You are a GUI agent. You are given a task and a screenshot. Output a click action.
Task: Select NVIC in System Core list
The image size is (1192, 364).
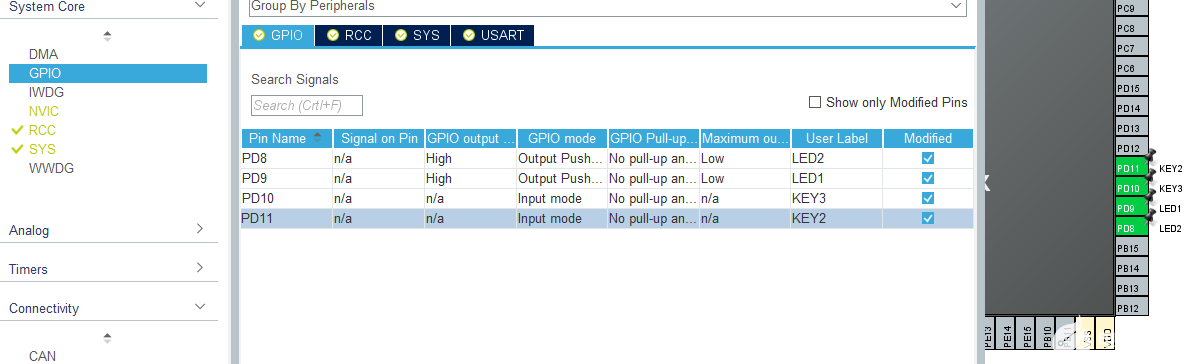[43, 112]
